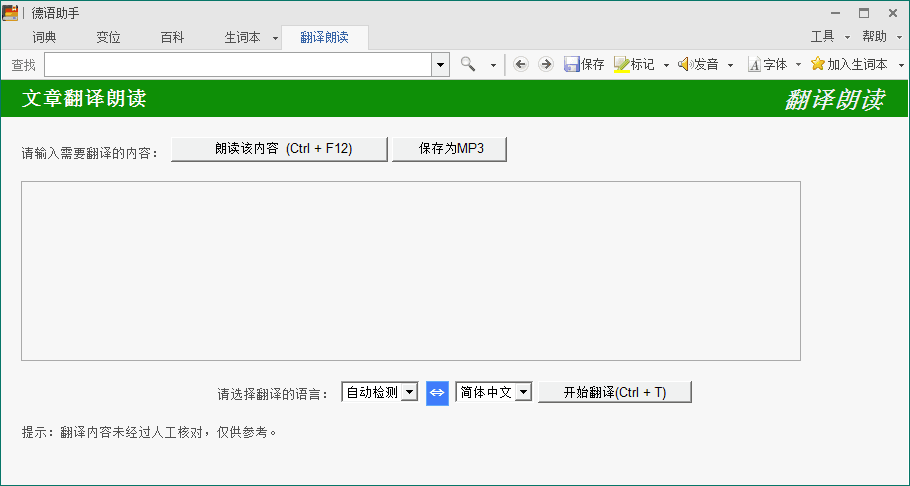Click the 加入生词本 star icon
Image resolution: width=910 pixels, height=486 pixels.
818,64
